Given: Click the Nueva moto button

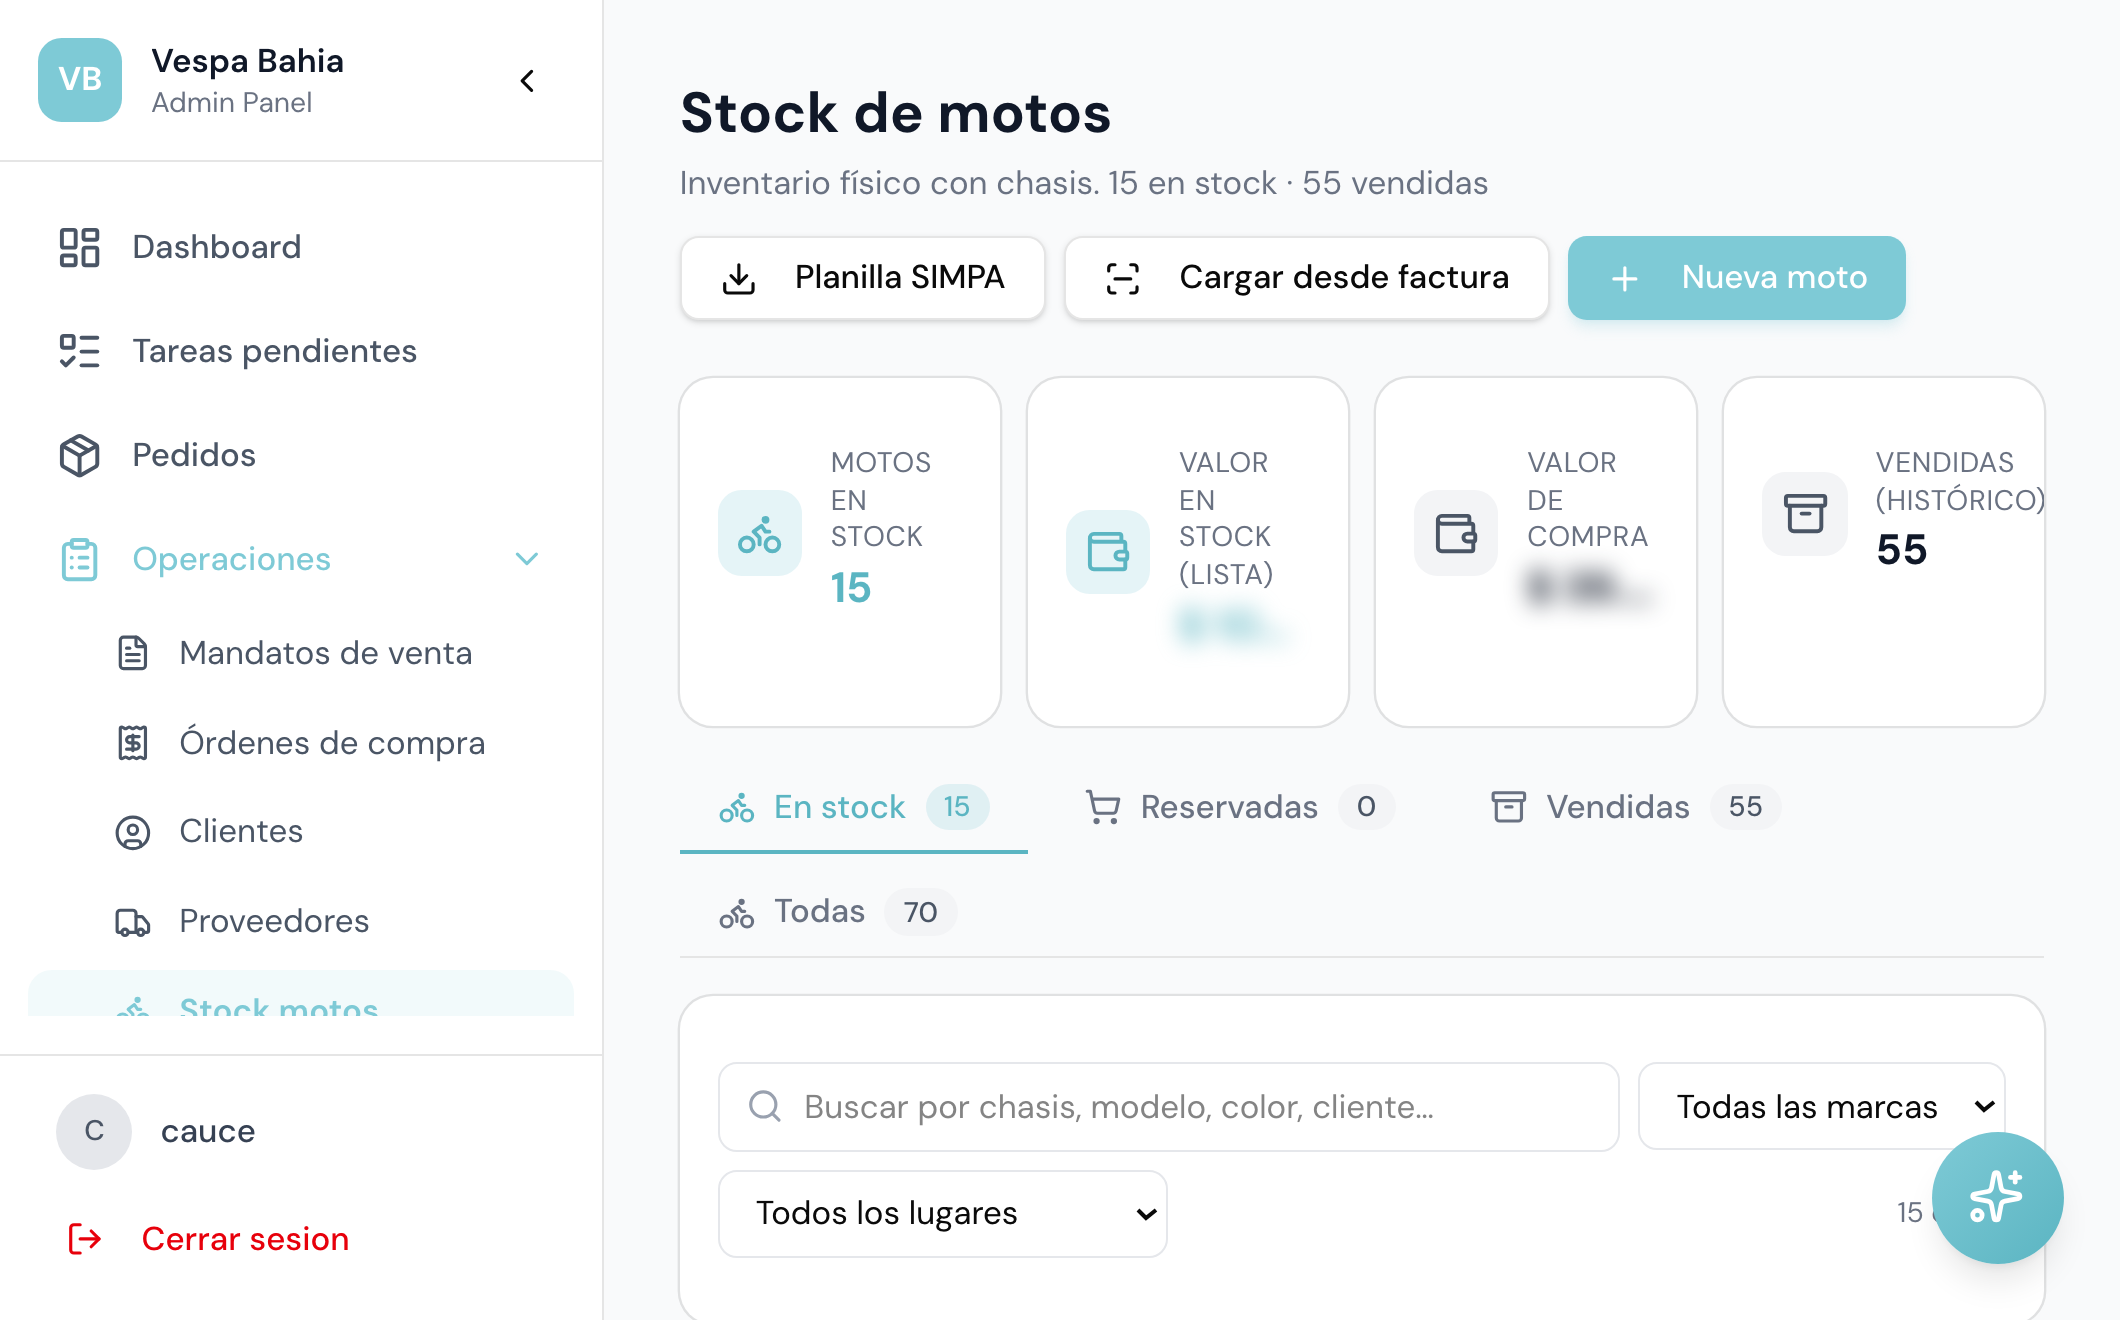Looking at the screenshot, I should click(1737, 278).
